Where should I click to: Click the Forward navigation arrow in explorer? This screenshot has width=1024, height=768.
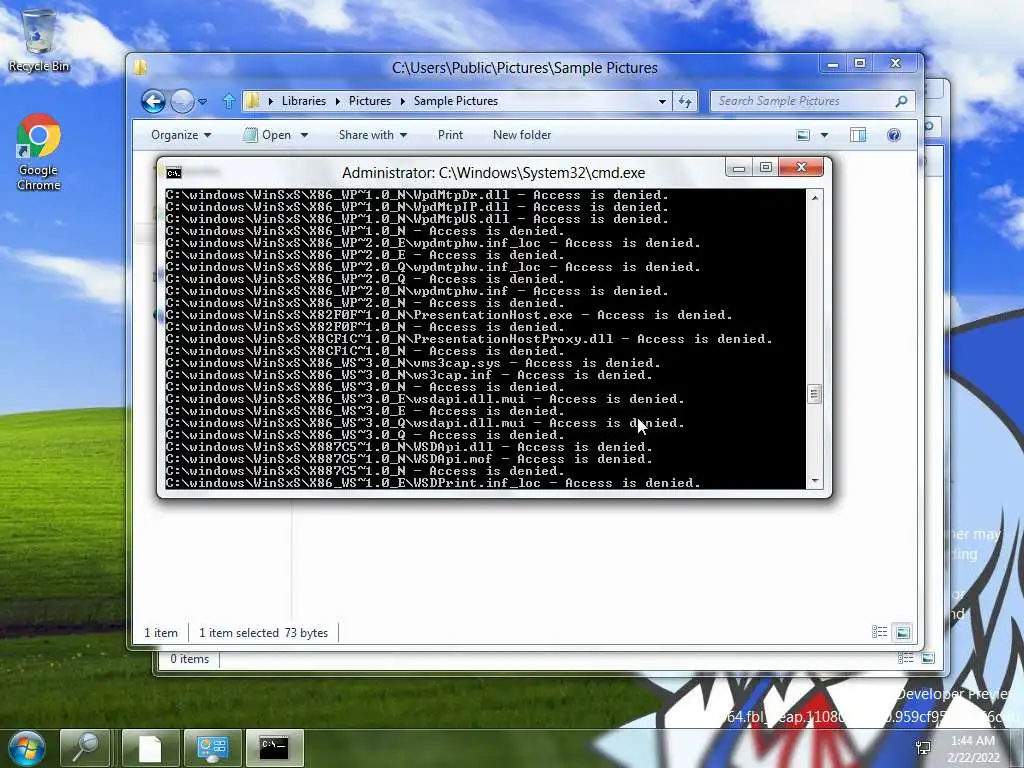point(182,101)
